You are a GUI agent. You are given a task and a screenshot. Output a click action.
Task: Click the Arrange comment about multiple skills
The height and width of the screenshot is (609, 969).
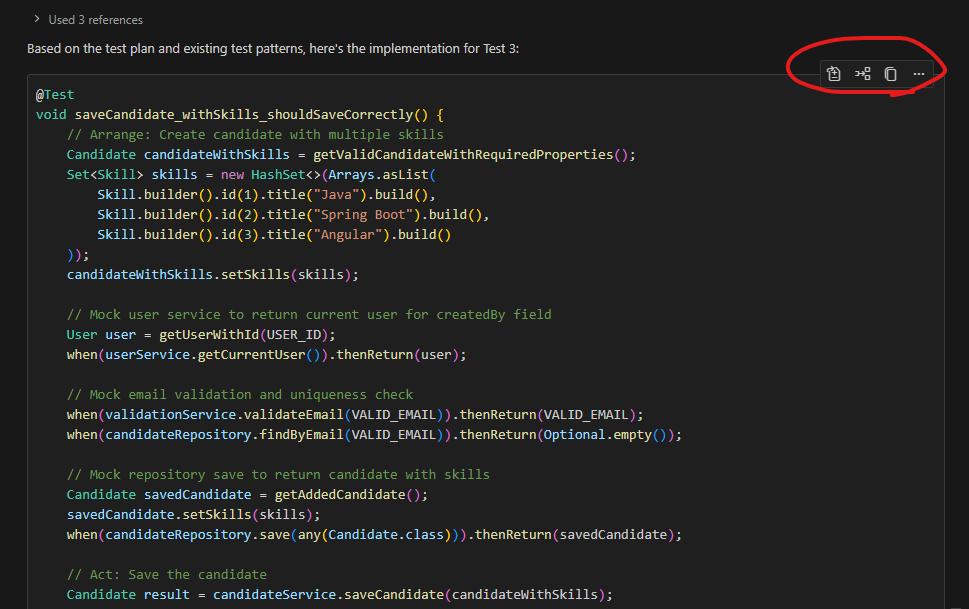pyautogui.click(x=255, y=135)
